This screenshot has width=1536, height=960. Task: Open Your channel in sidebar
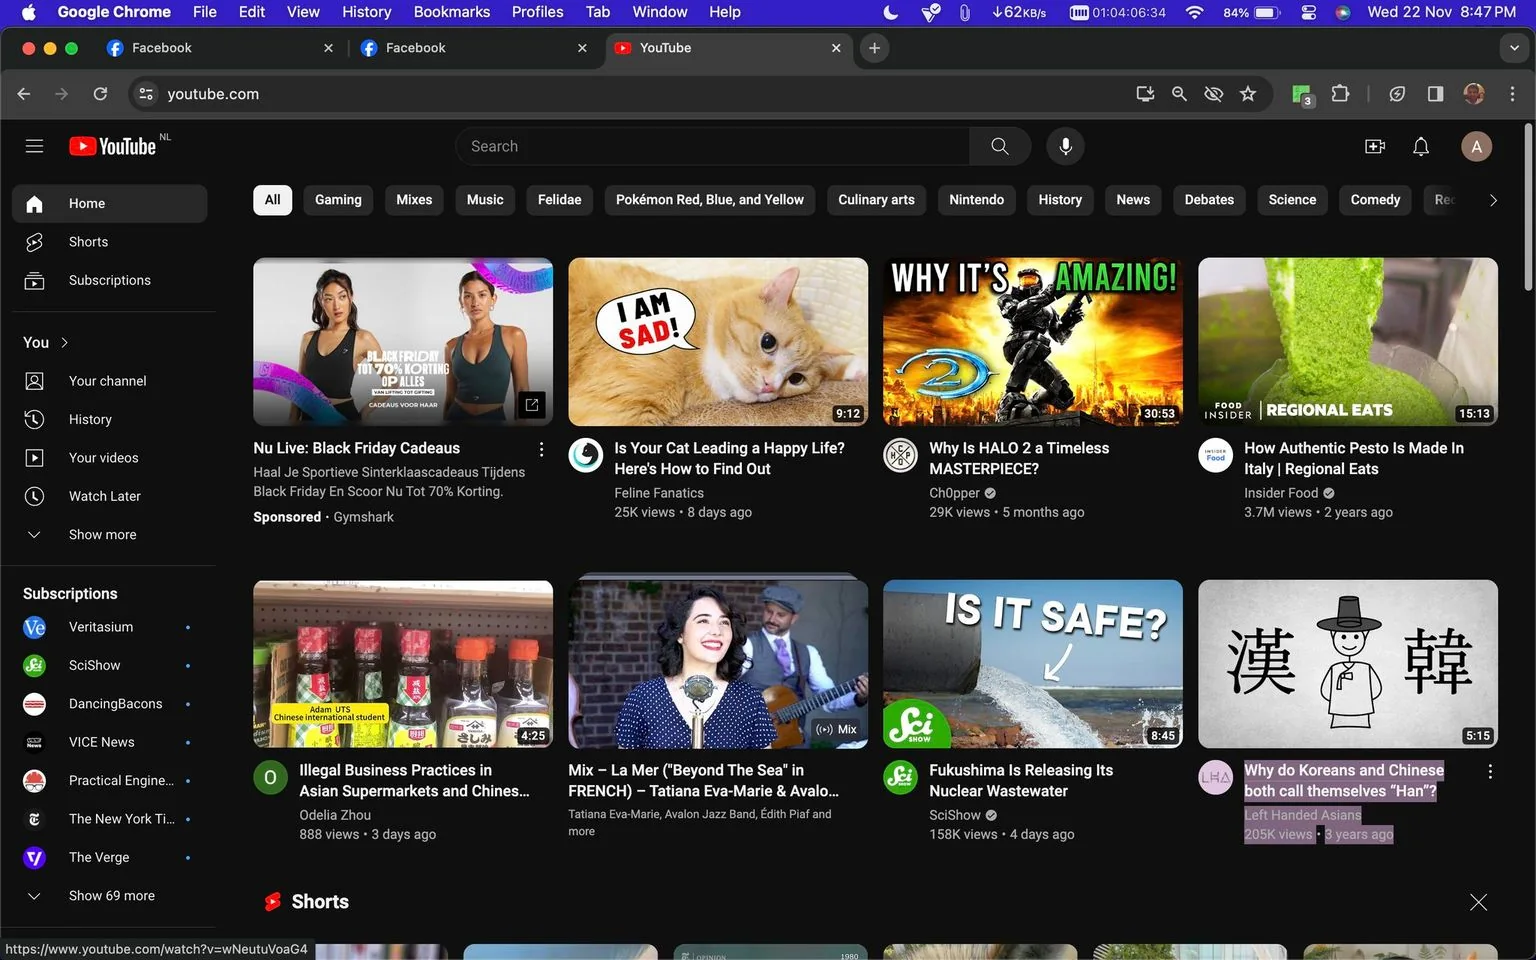point(110,381)
